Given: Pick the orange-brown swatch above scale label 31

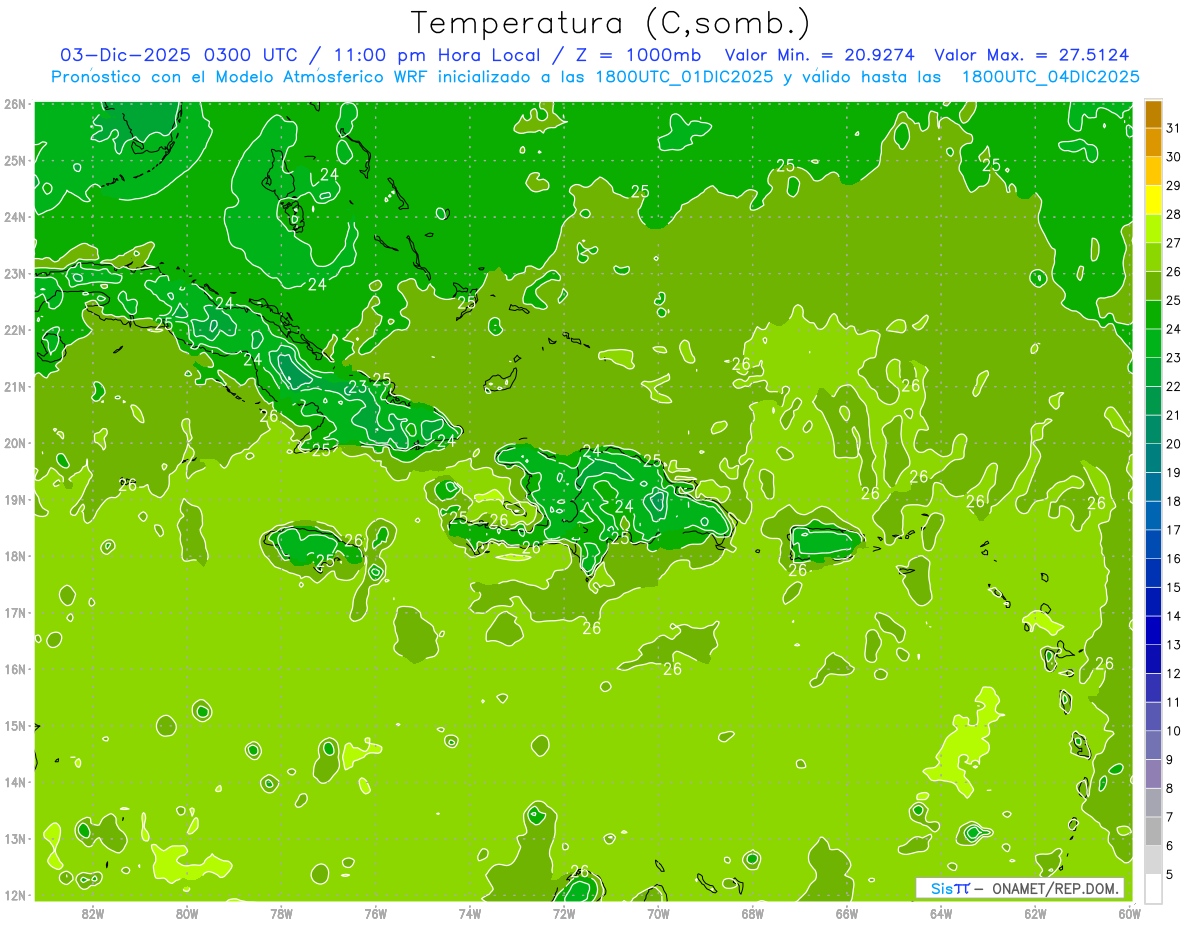Looking at the screenshot, I should coord(1153,114).
